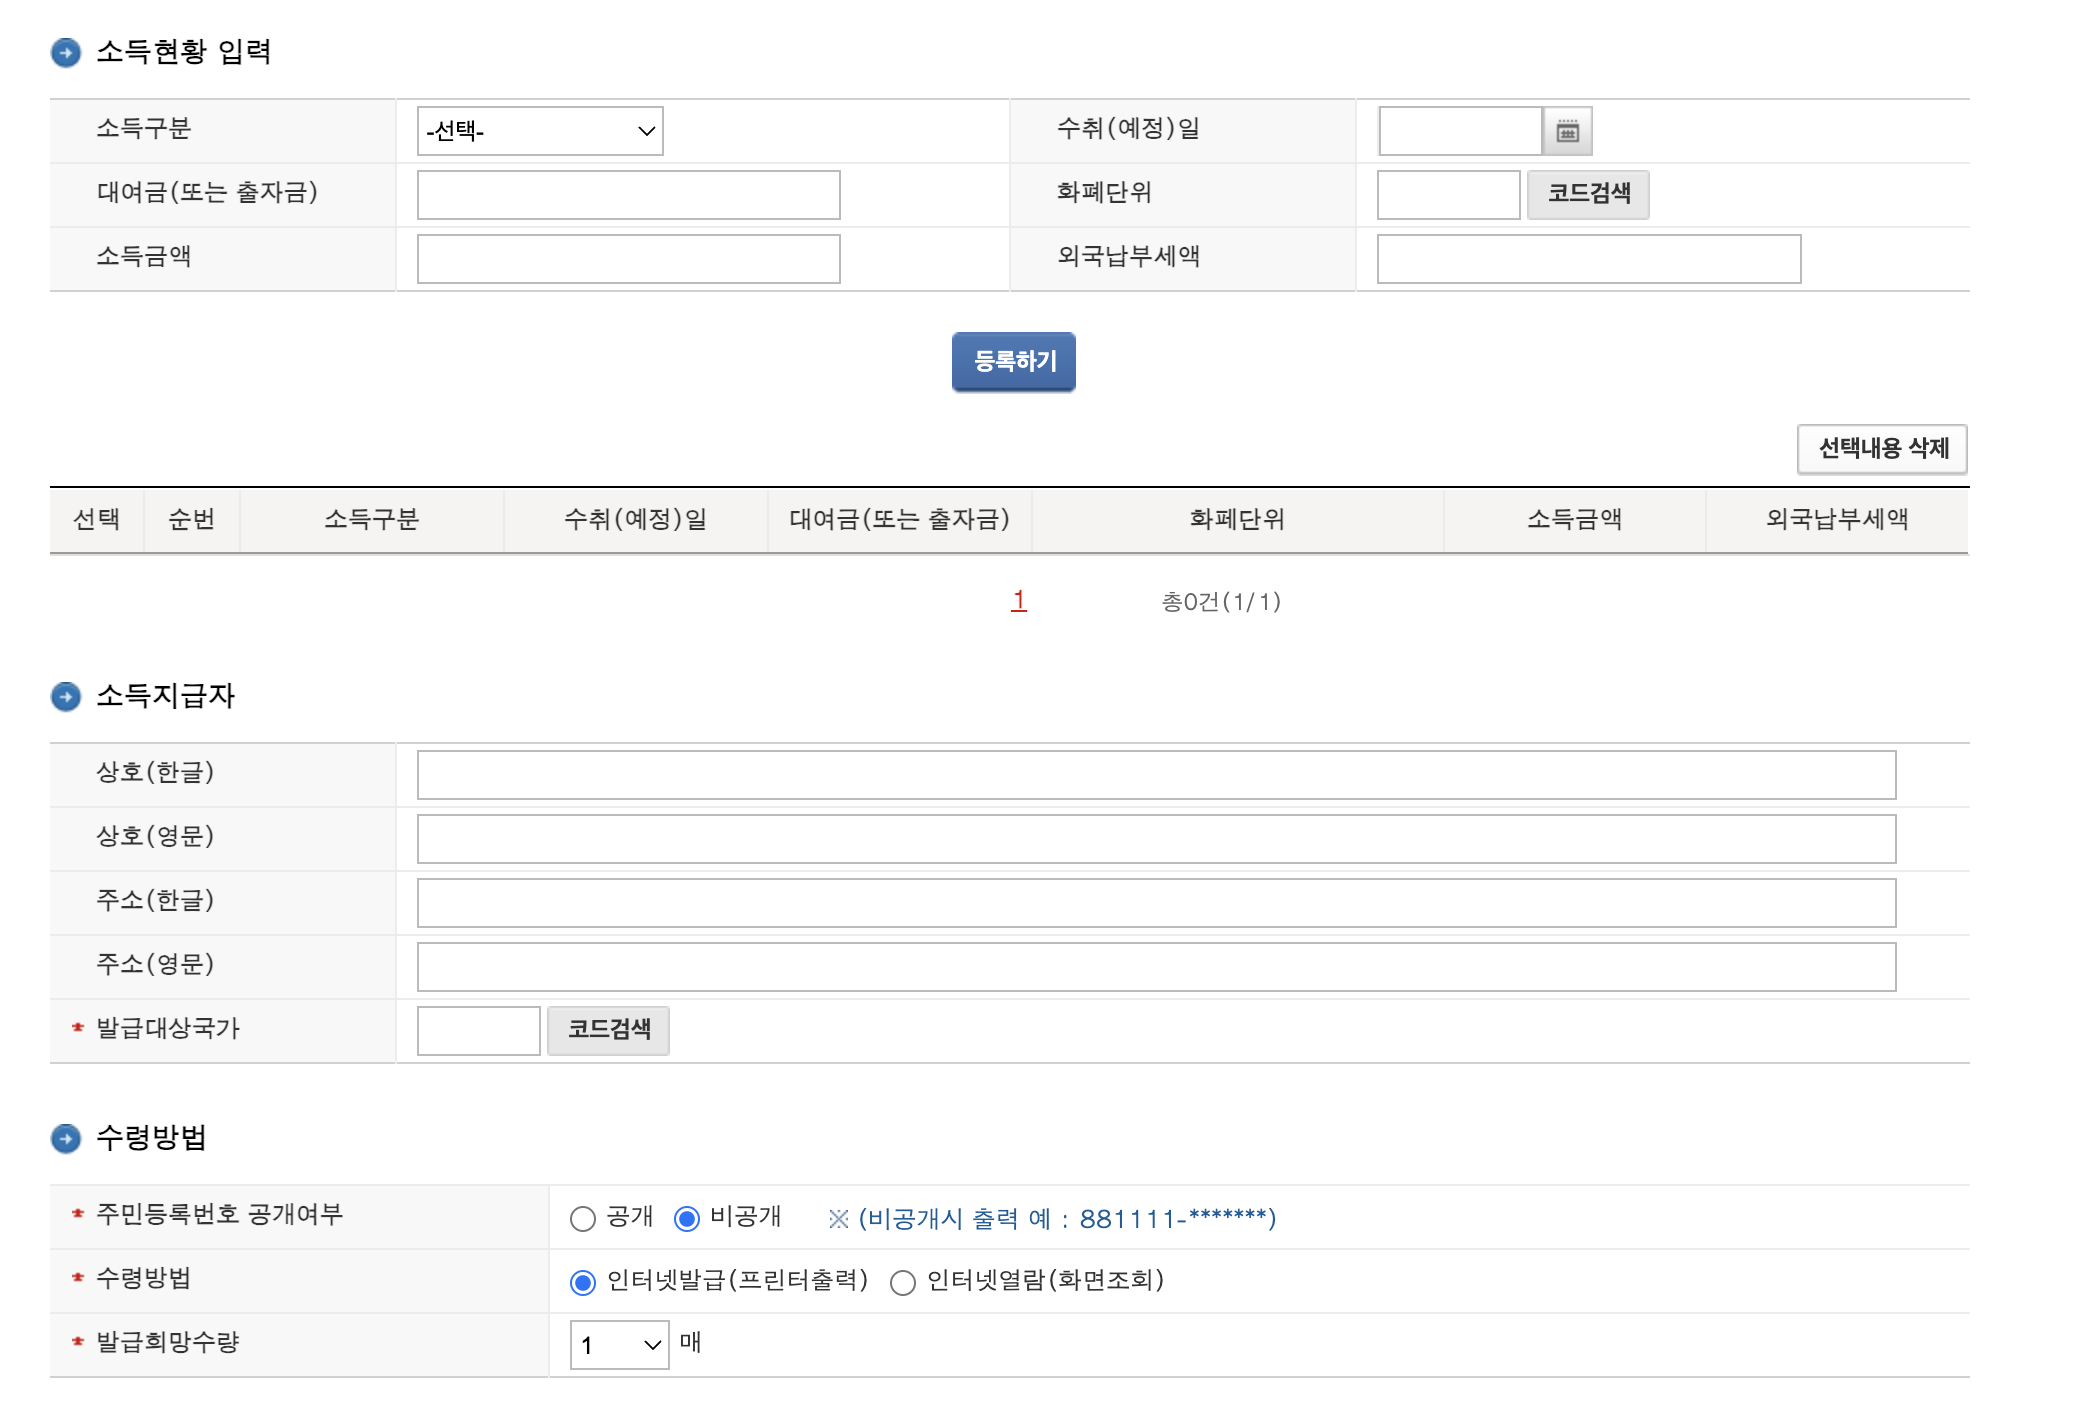The image size is (2084, 1412).
Task: Click the 대여금(또는 출자금) input field
Action: (x=628, y=195)
